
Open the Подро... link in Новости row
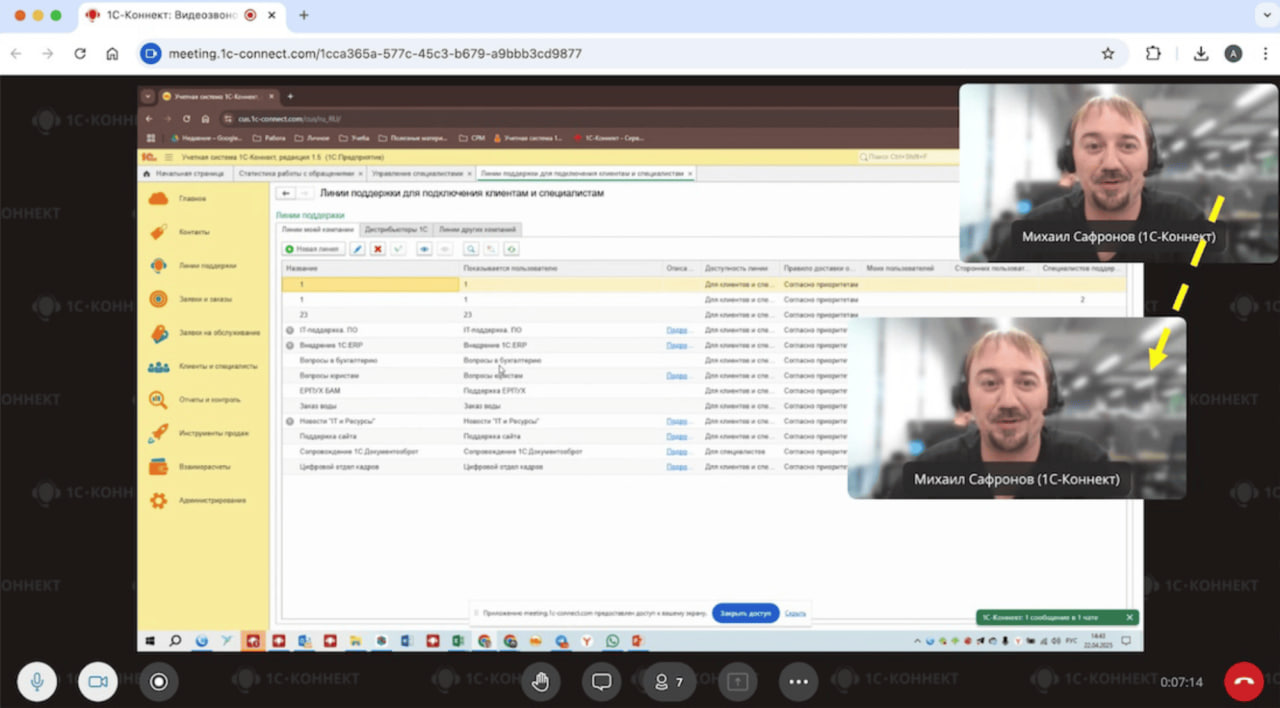[678, 421]
